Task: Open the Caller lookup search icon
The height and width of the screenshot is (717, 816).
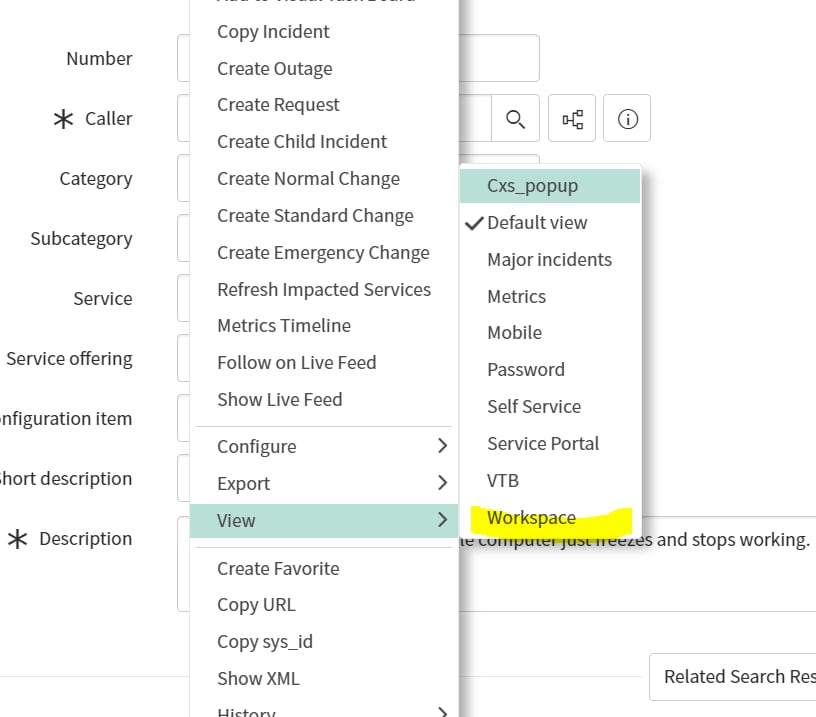Action: [x=516, y=118]
